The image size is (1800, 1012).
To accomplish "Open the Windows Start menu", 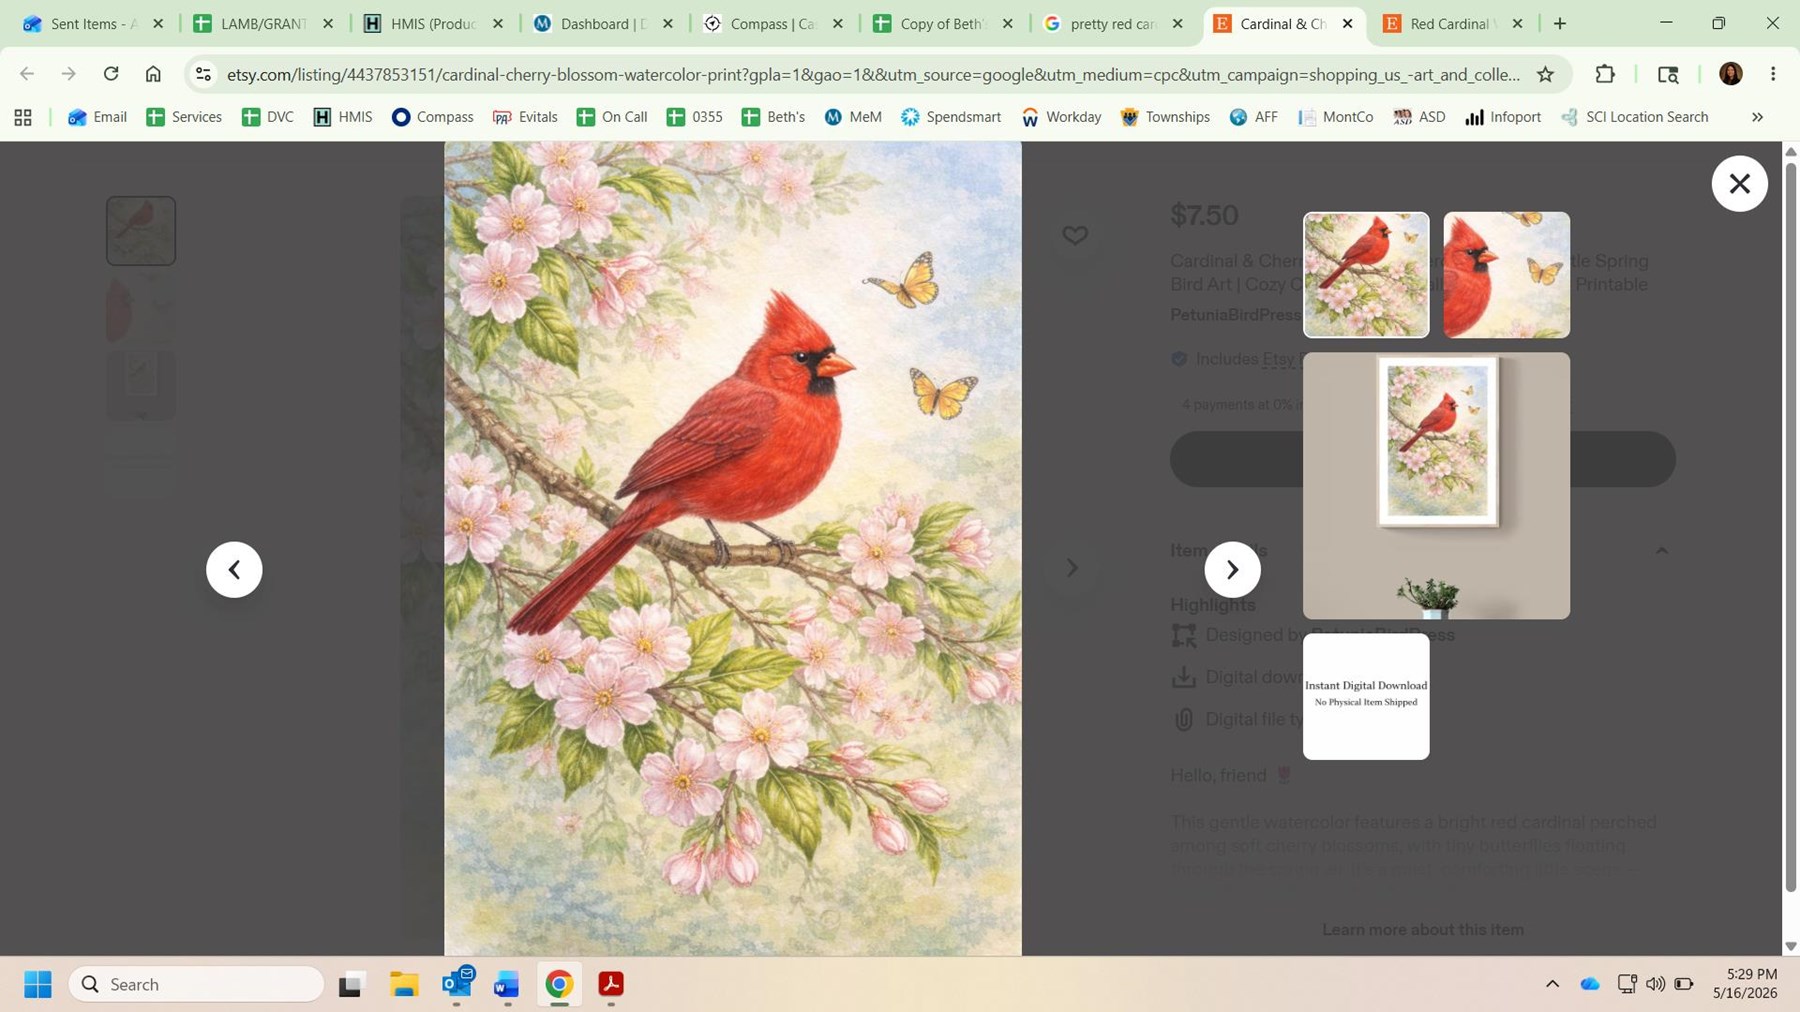I will [38, 985].
